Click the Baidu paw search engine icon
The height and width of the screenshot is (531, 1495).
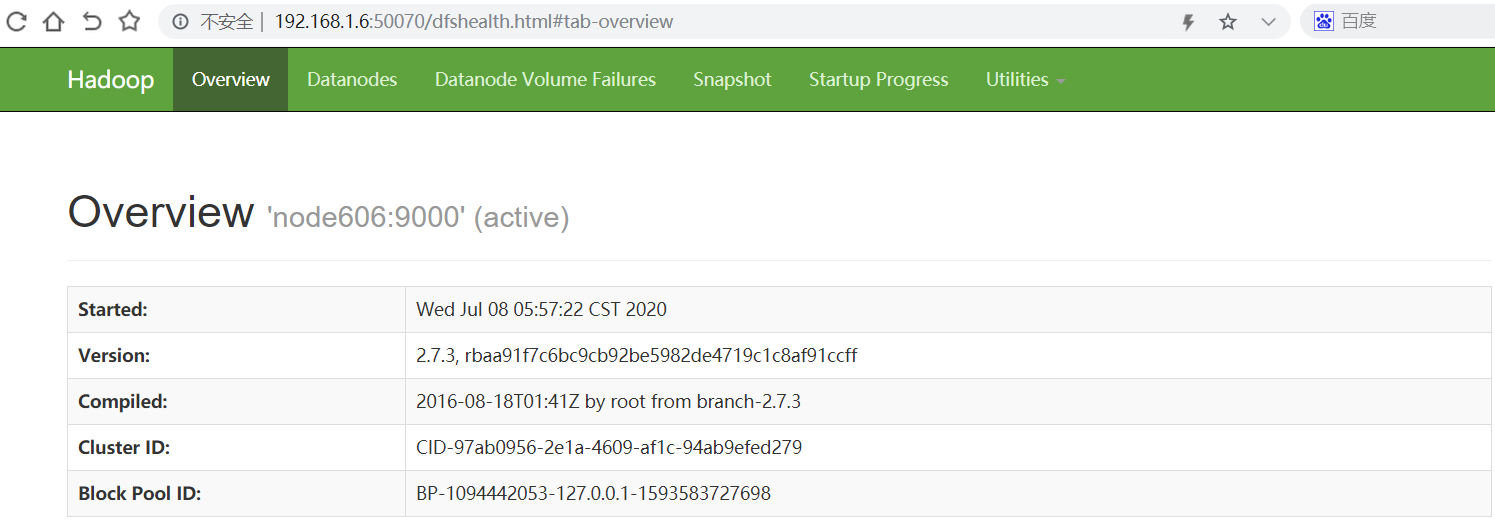point(1324,21)
